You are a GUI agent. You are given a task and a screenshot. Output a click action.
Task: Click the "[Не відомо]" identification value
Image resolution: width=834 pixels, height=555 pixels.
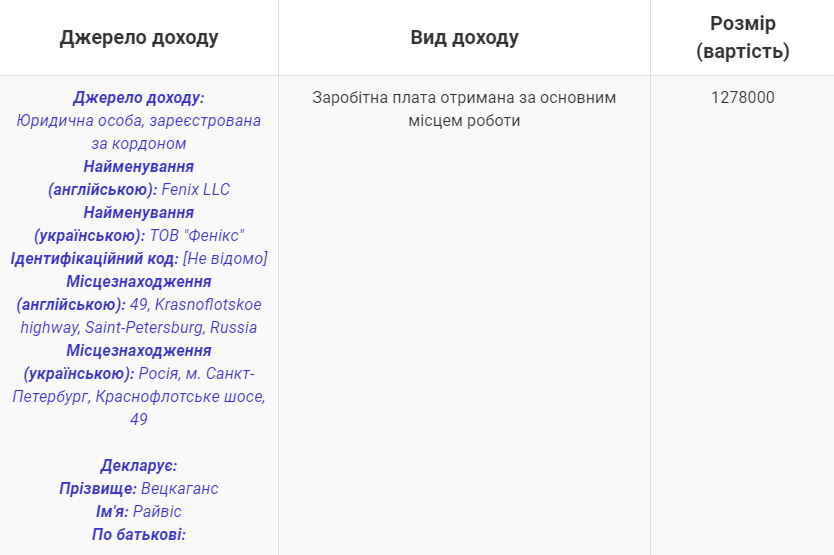pos(225,259)
